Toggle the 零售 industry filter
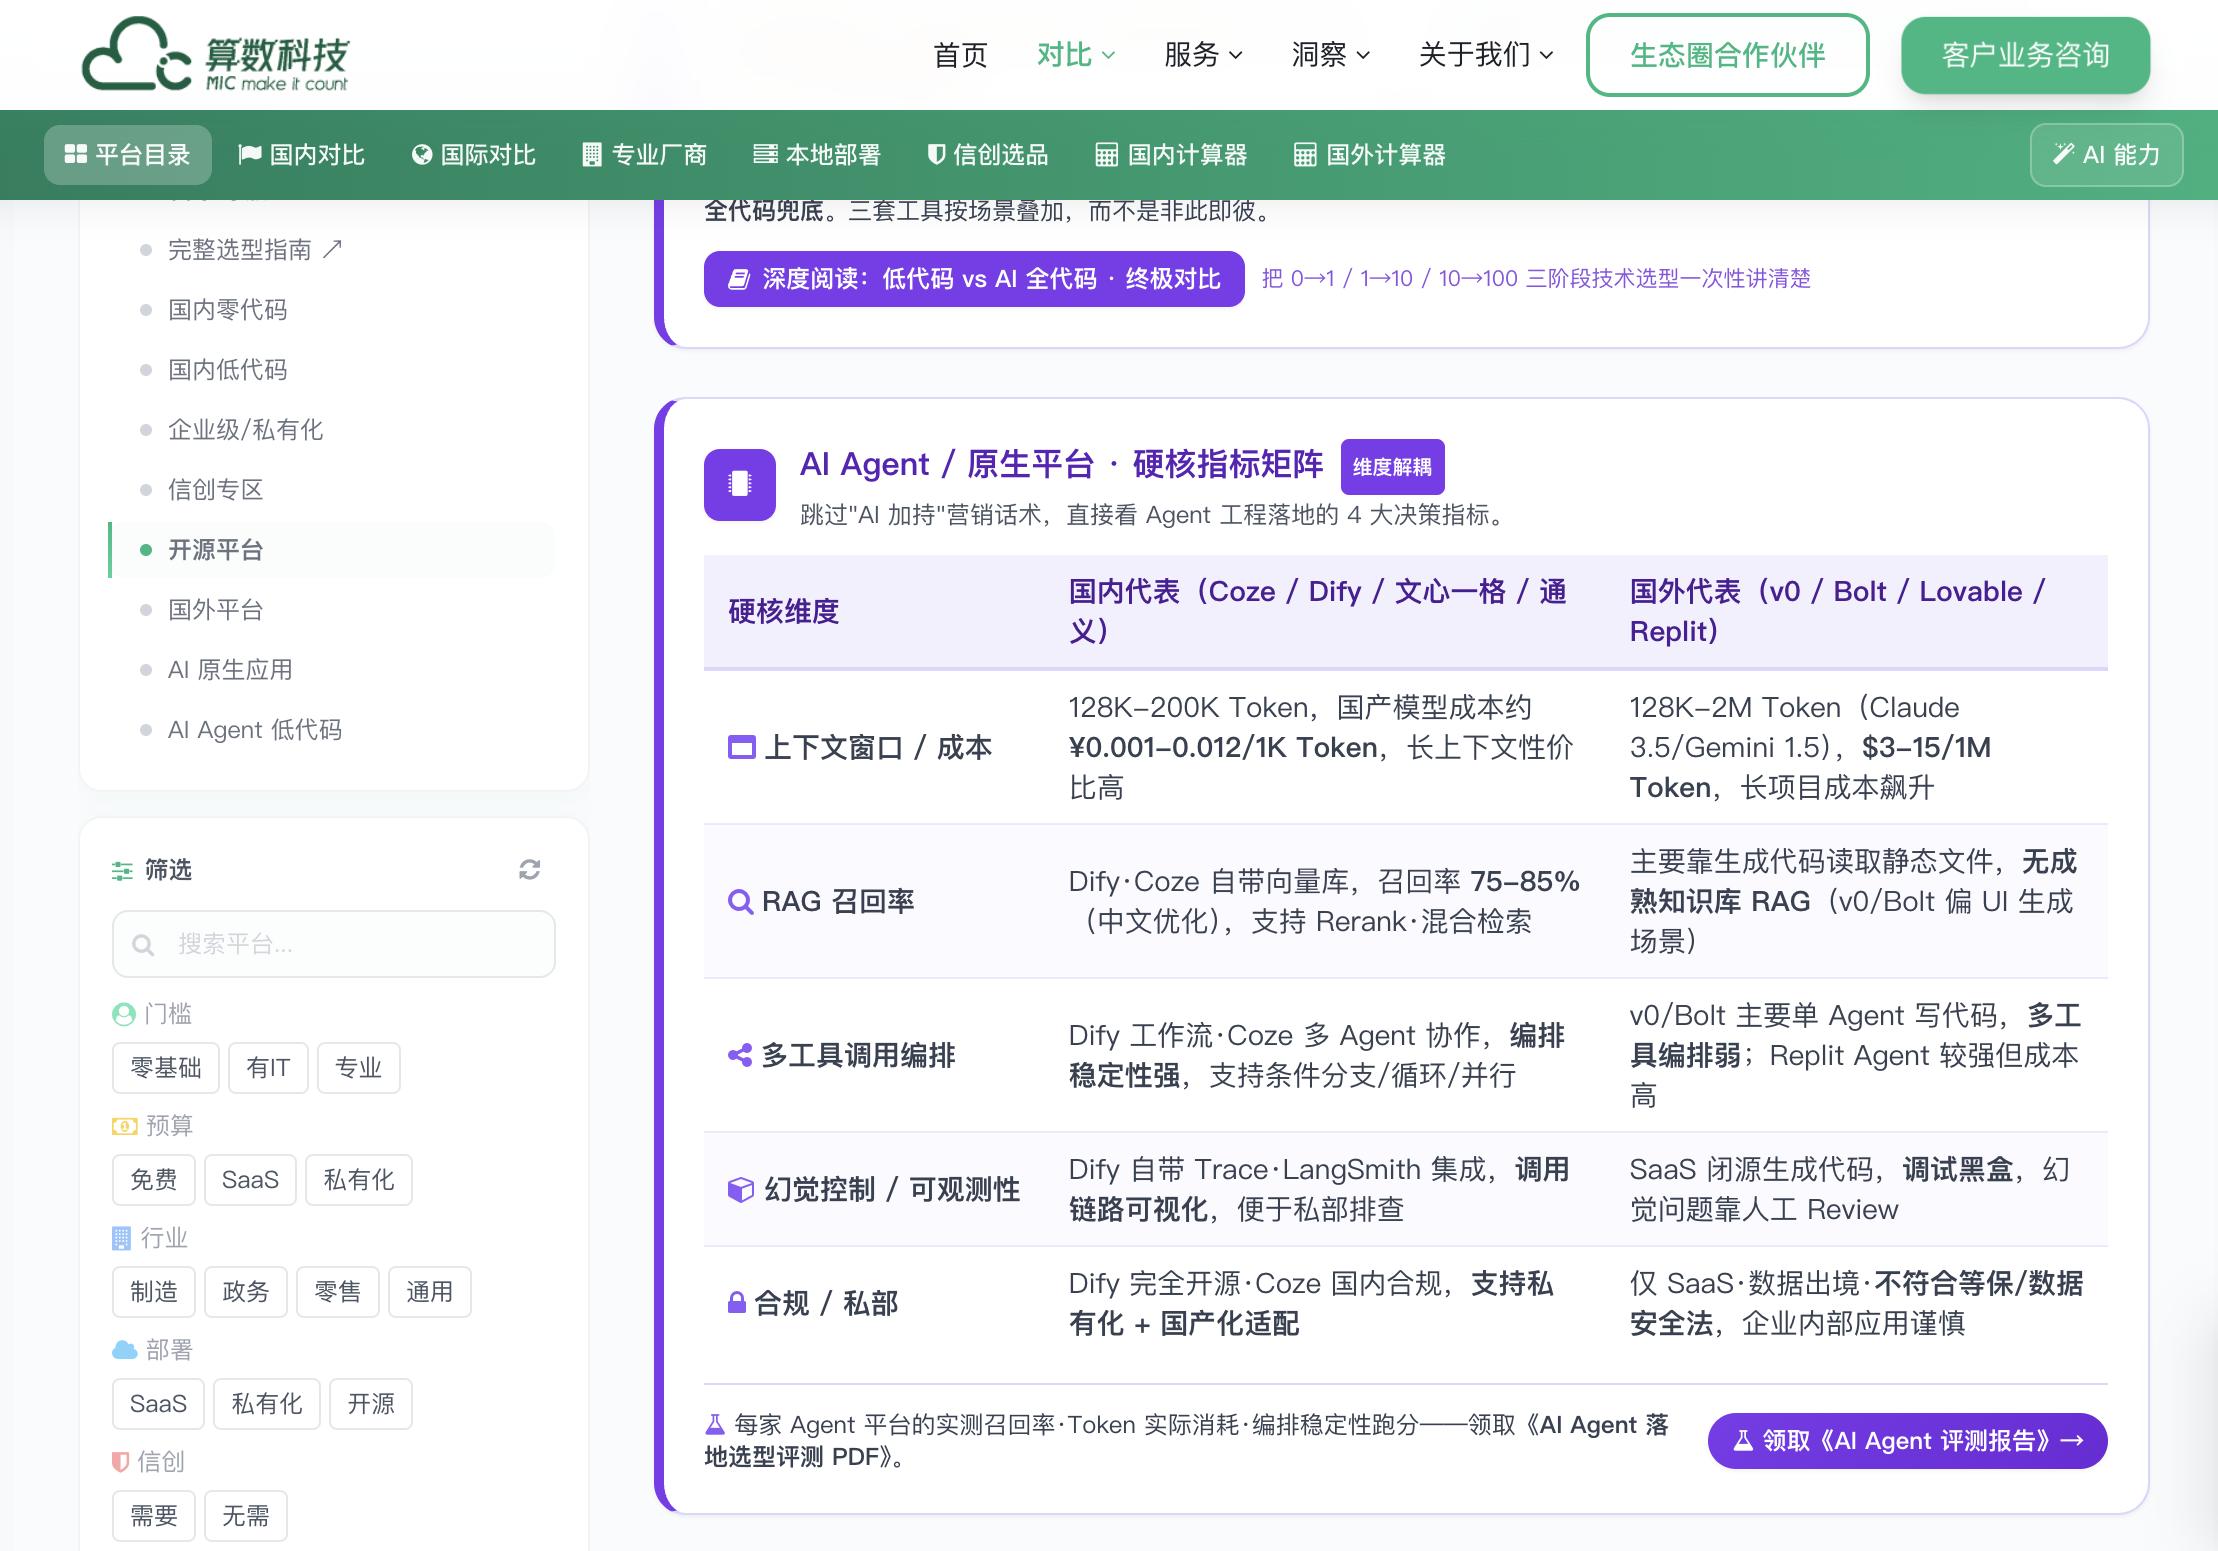 (338, 1292)
